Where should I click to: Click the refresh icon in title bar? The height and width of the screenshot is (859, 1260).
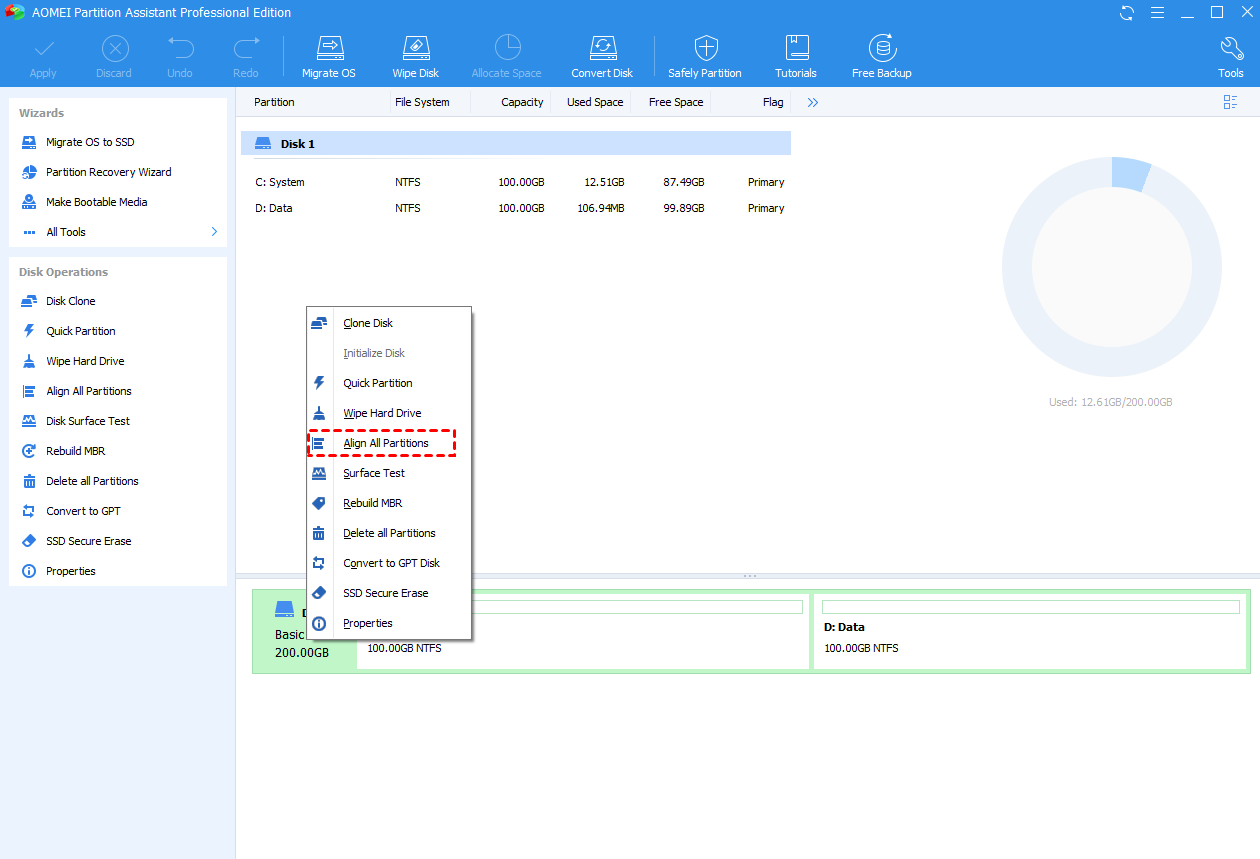pos(1127,13)
